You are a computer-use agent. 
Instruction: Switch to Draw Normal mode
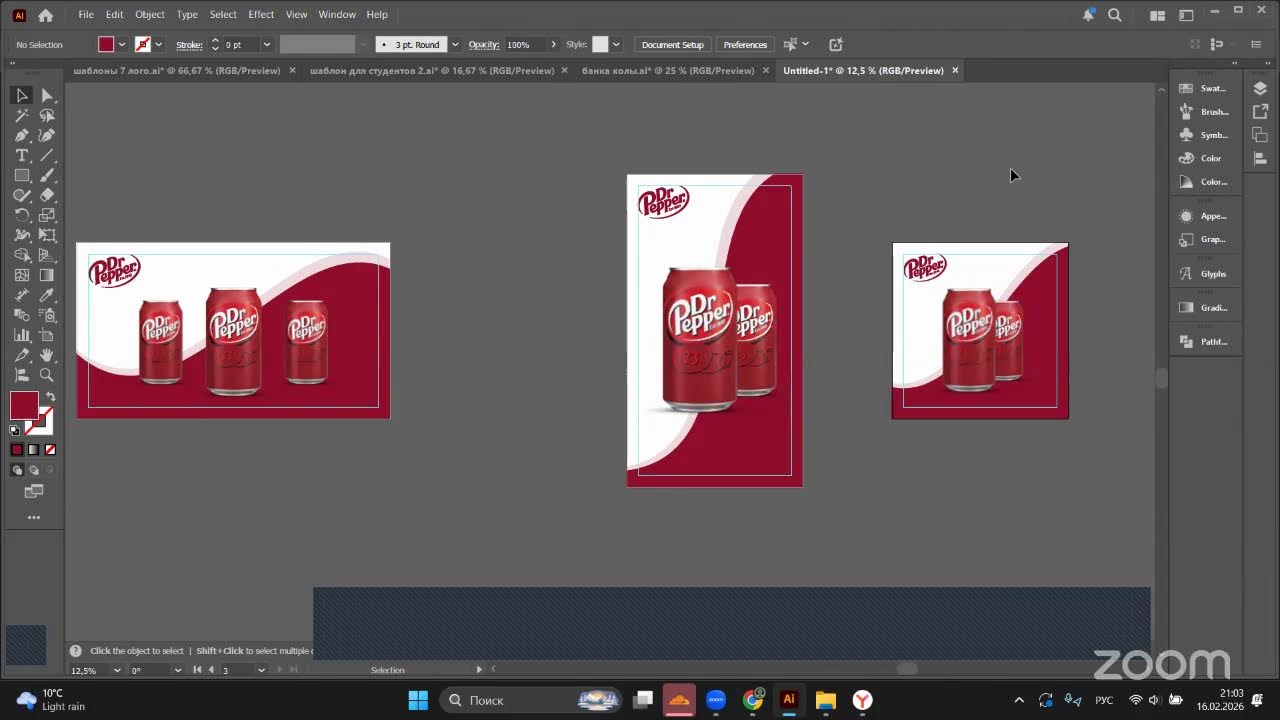tap(17, 470)
